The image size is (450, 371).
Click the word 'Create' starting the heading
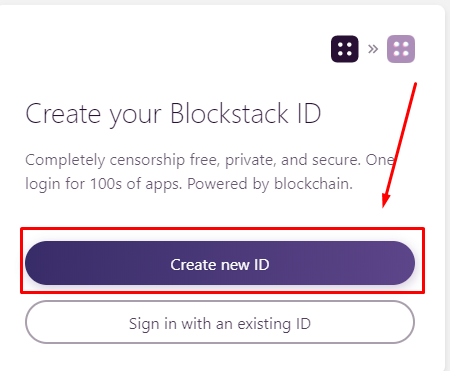(63, 114)
